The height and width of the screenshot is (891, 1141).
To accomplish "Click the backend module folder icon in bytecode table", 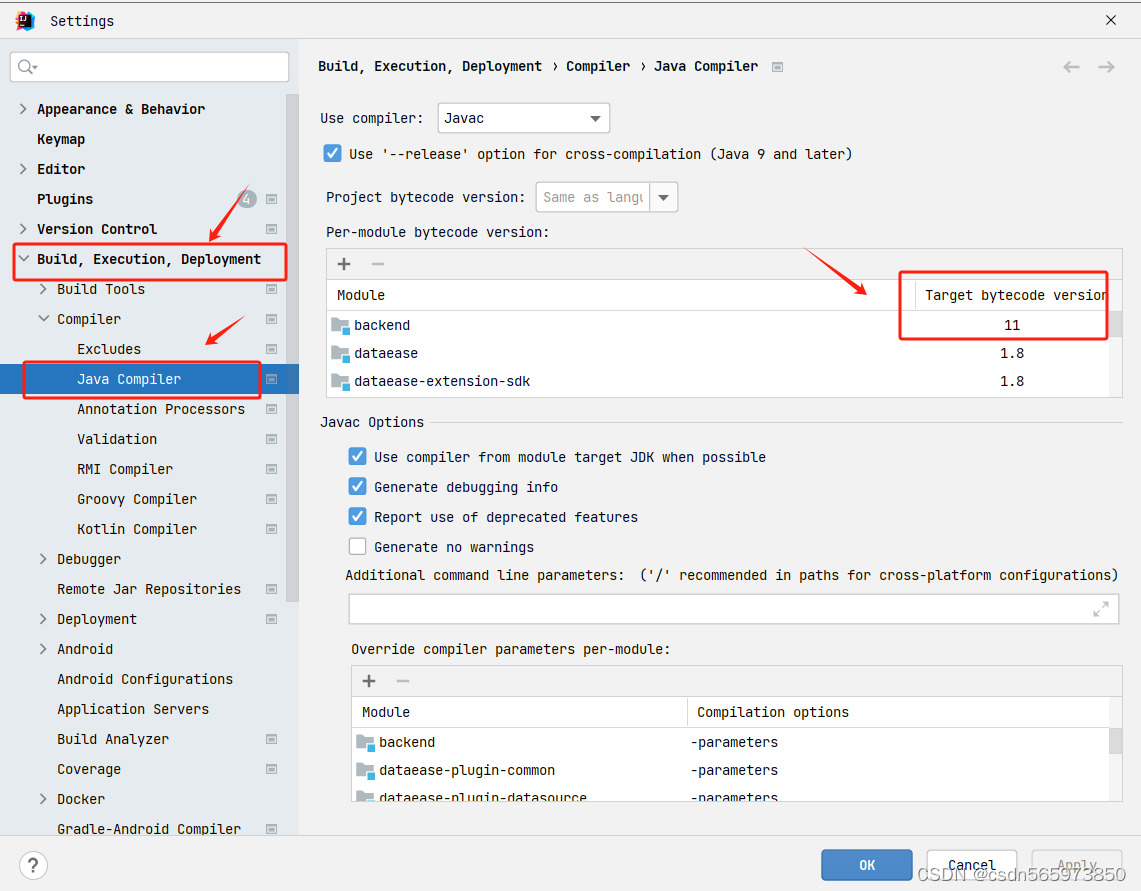I will click(x=340, y=325).
